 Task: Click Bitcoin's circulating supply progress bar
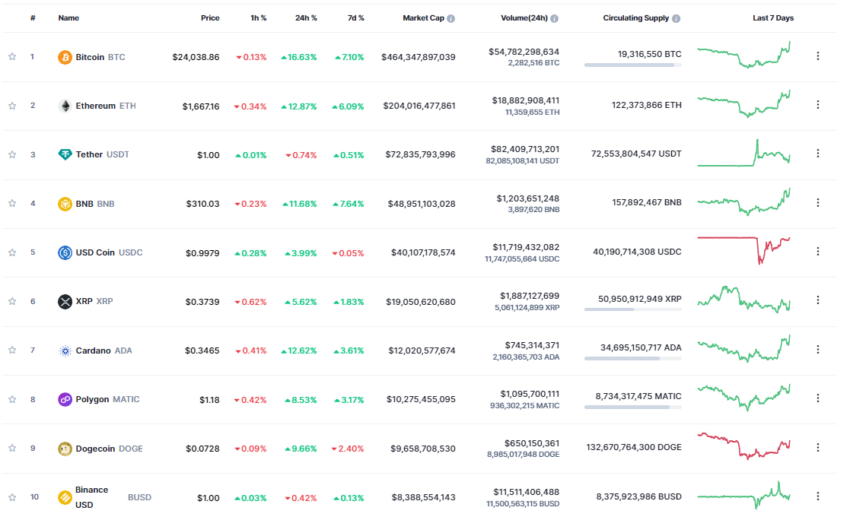[632, 65]
